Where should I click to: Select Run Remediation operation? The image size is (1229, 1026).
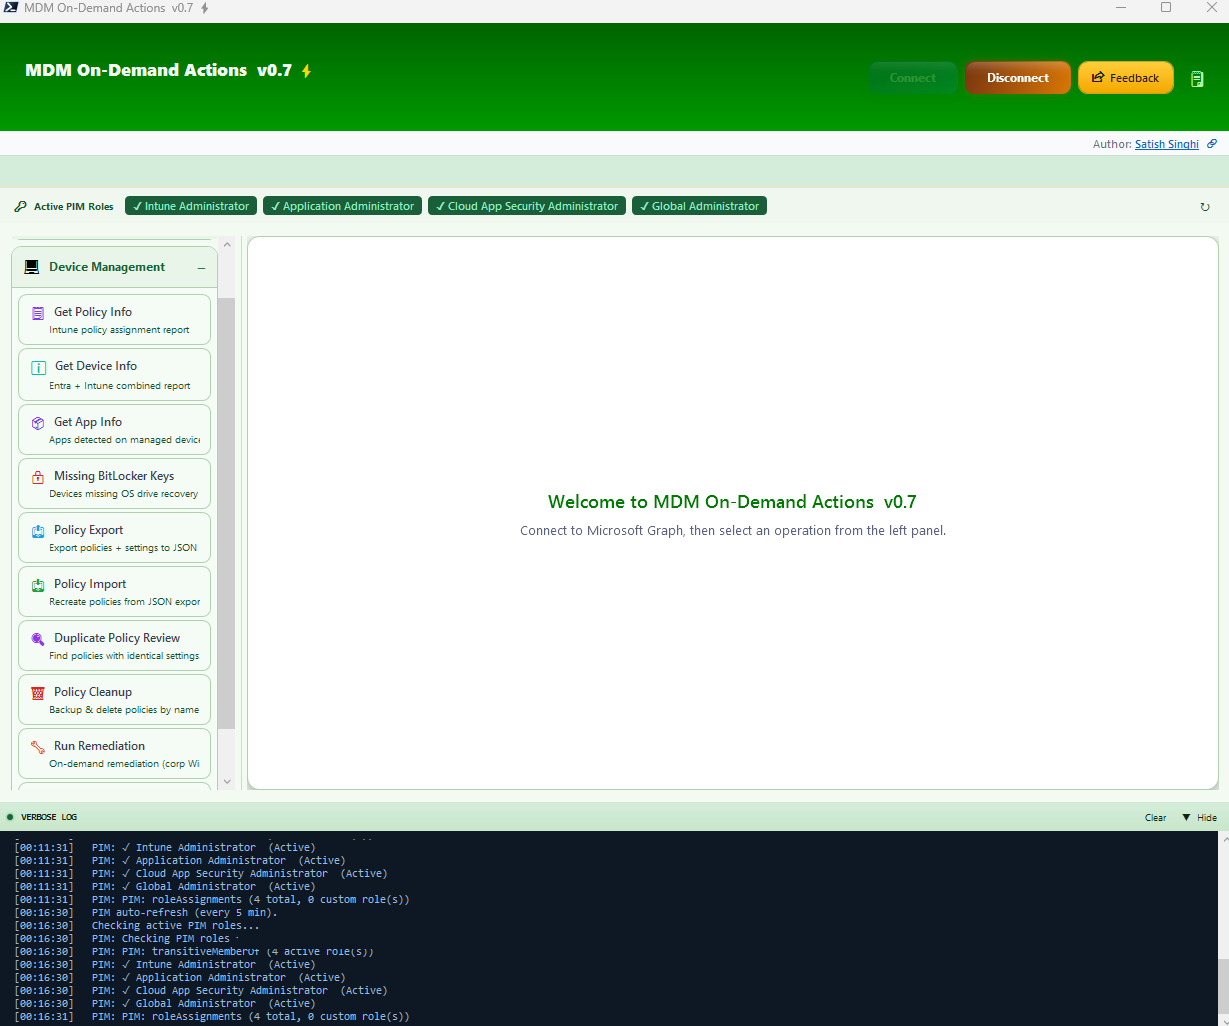pyautogui.click(x=115, y=753)
